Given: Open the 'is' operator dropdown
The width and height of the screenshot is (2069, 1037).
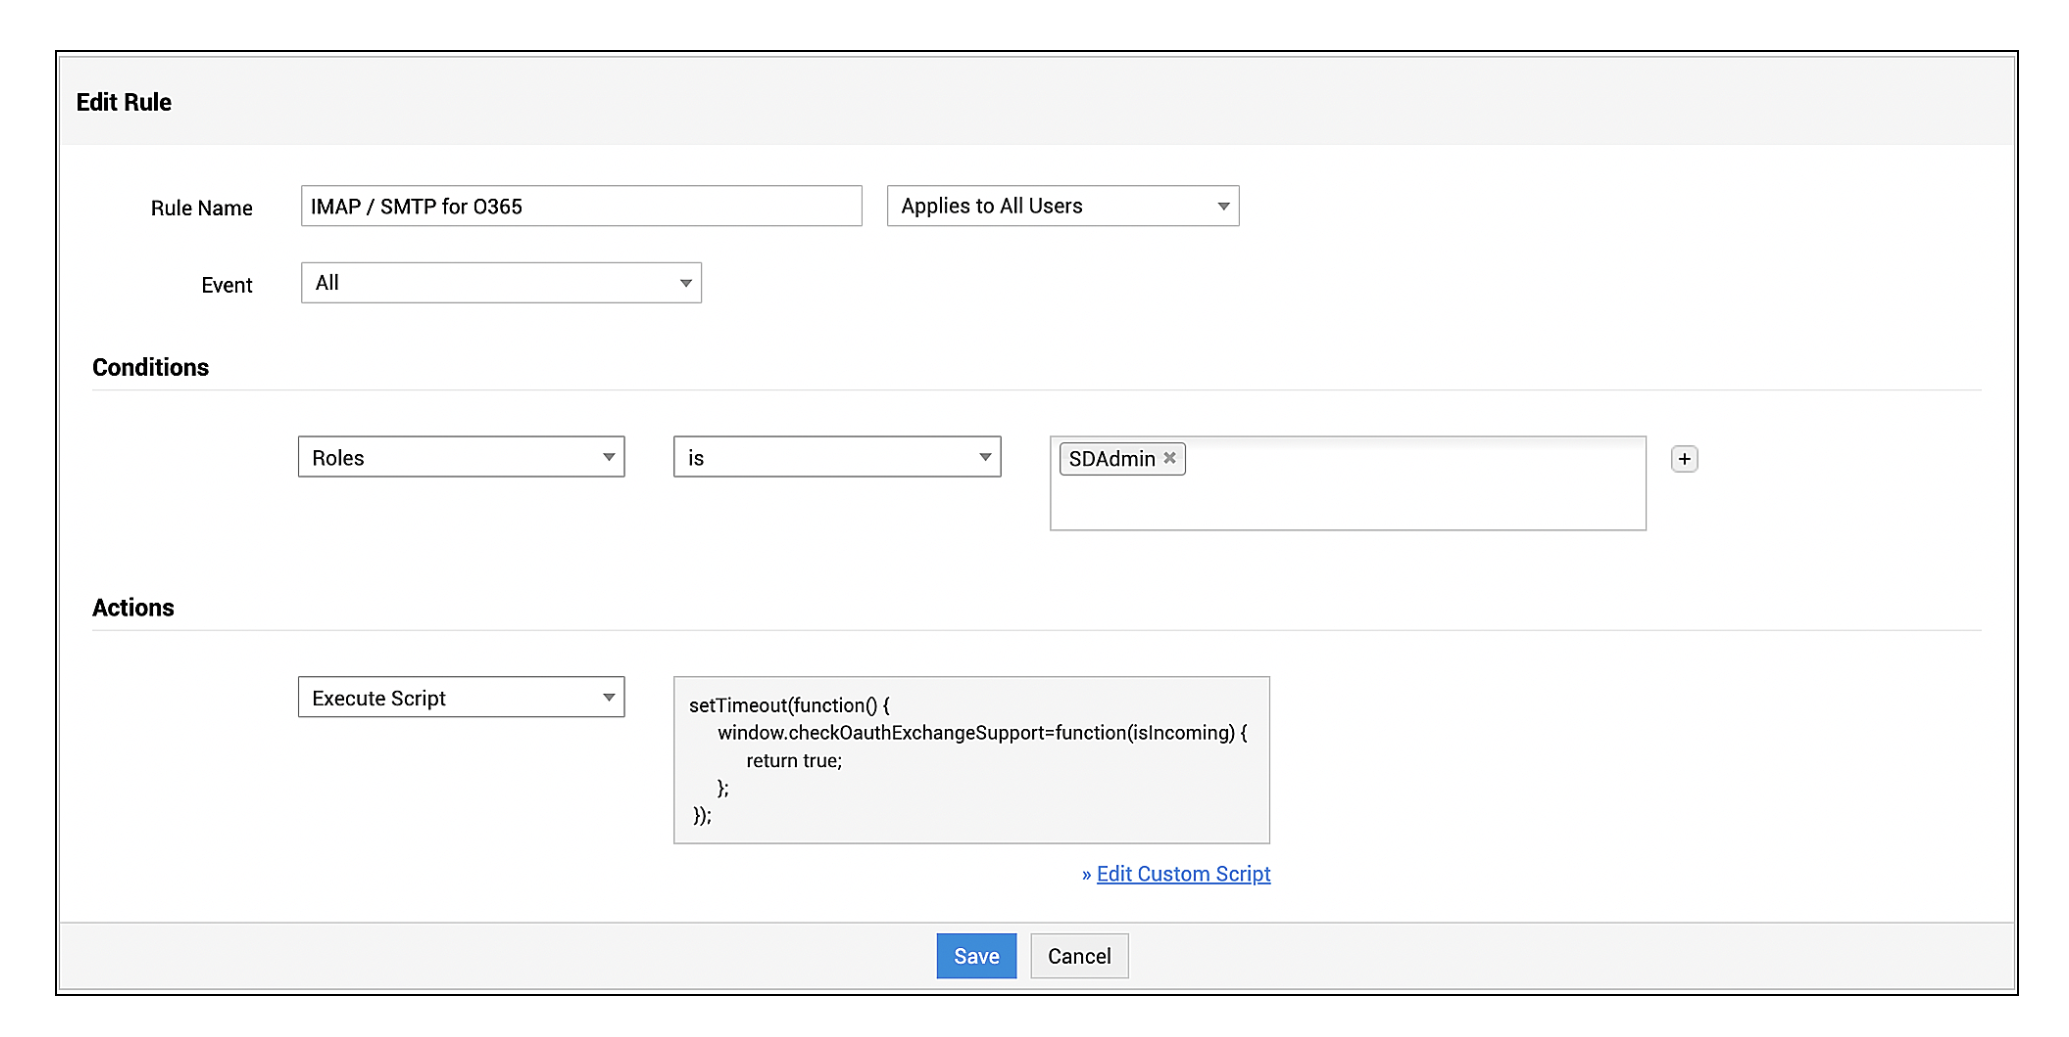Looking at the screenshot, I should [836, 458].
